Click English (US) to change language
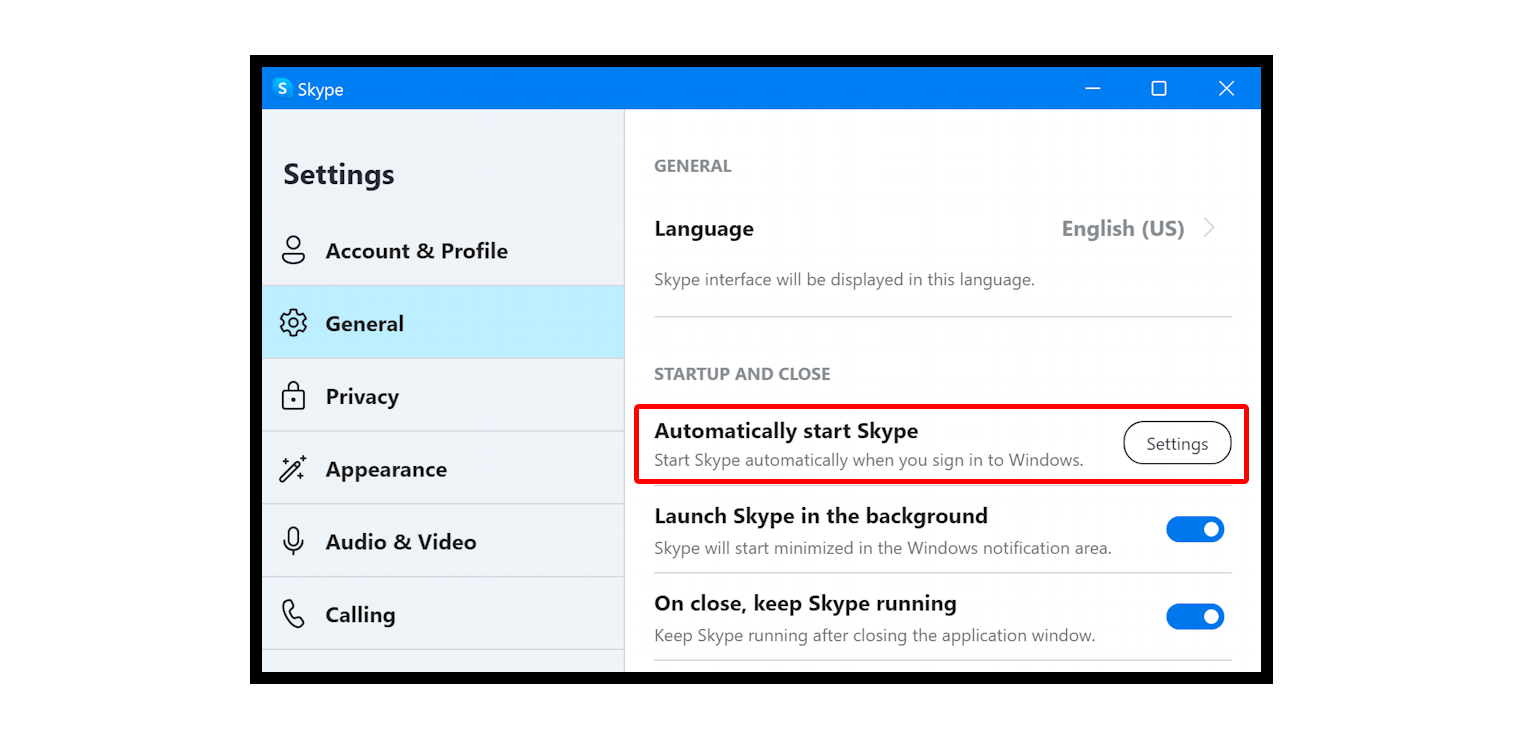This screenshot has width=1523, height=739. point(1123,228)
